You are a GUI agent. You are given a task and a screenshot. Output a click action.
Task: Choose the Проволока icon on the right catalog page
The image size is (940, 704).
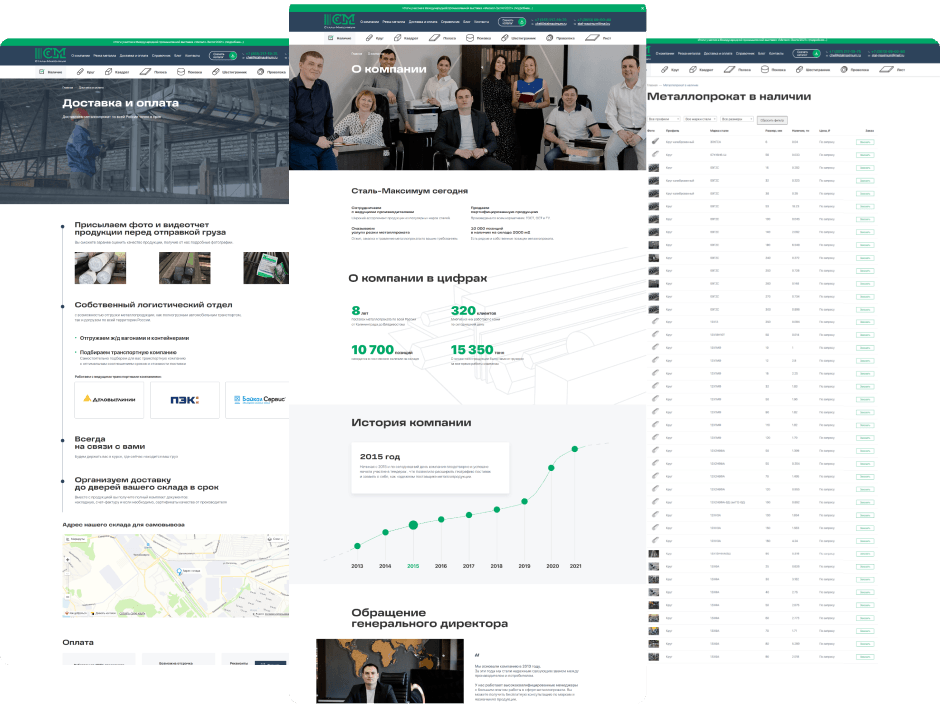click(x=844, y=70)
